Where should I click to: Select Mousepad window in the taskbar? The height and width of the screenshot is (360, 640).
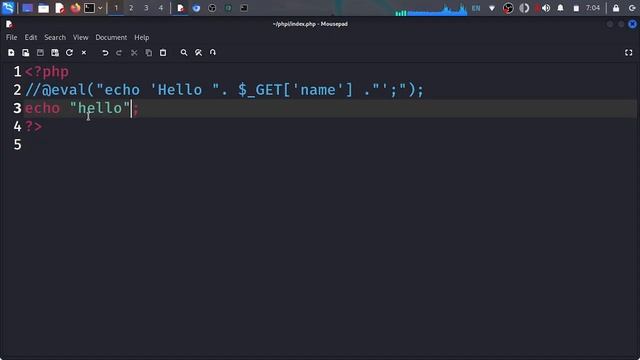[x=180, y=8]
